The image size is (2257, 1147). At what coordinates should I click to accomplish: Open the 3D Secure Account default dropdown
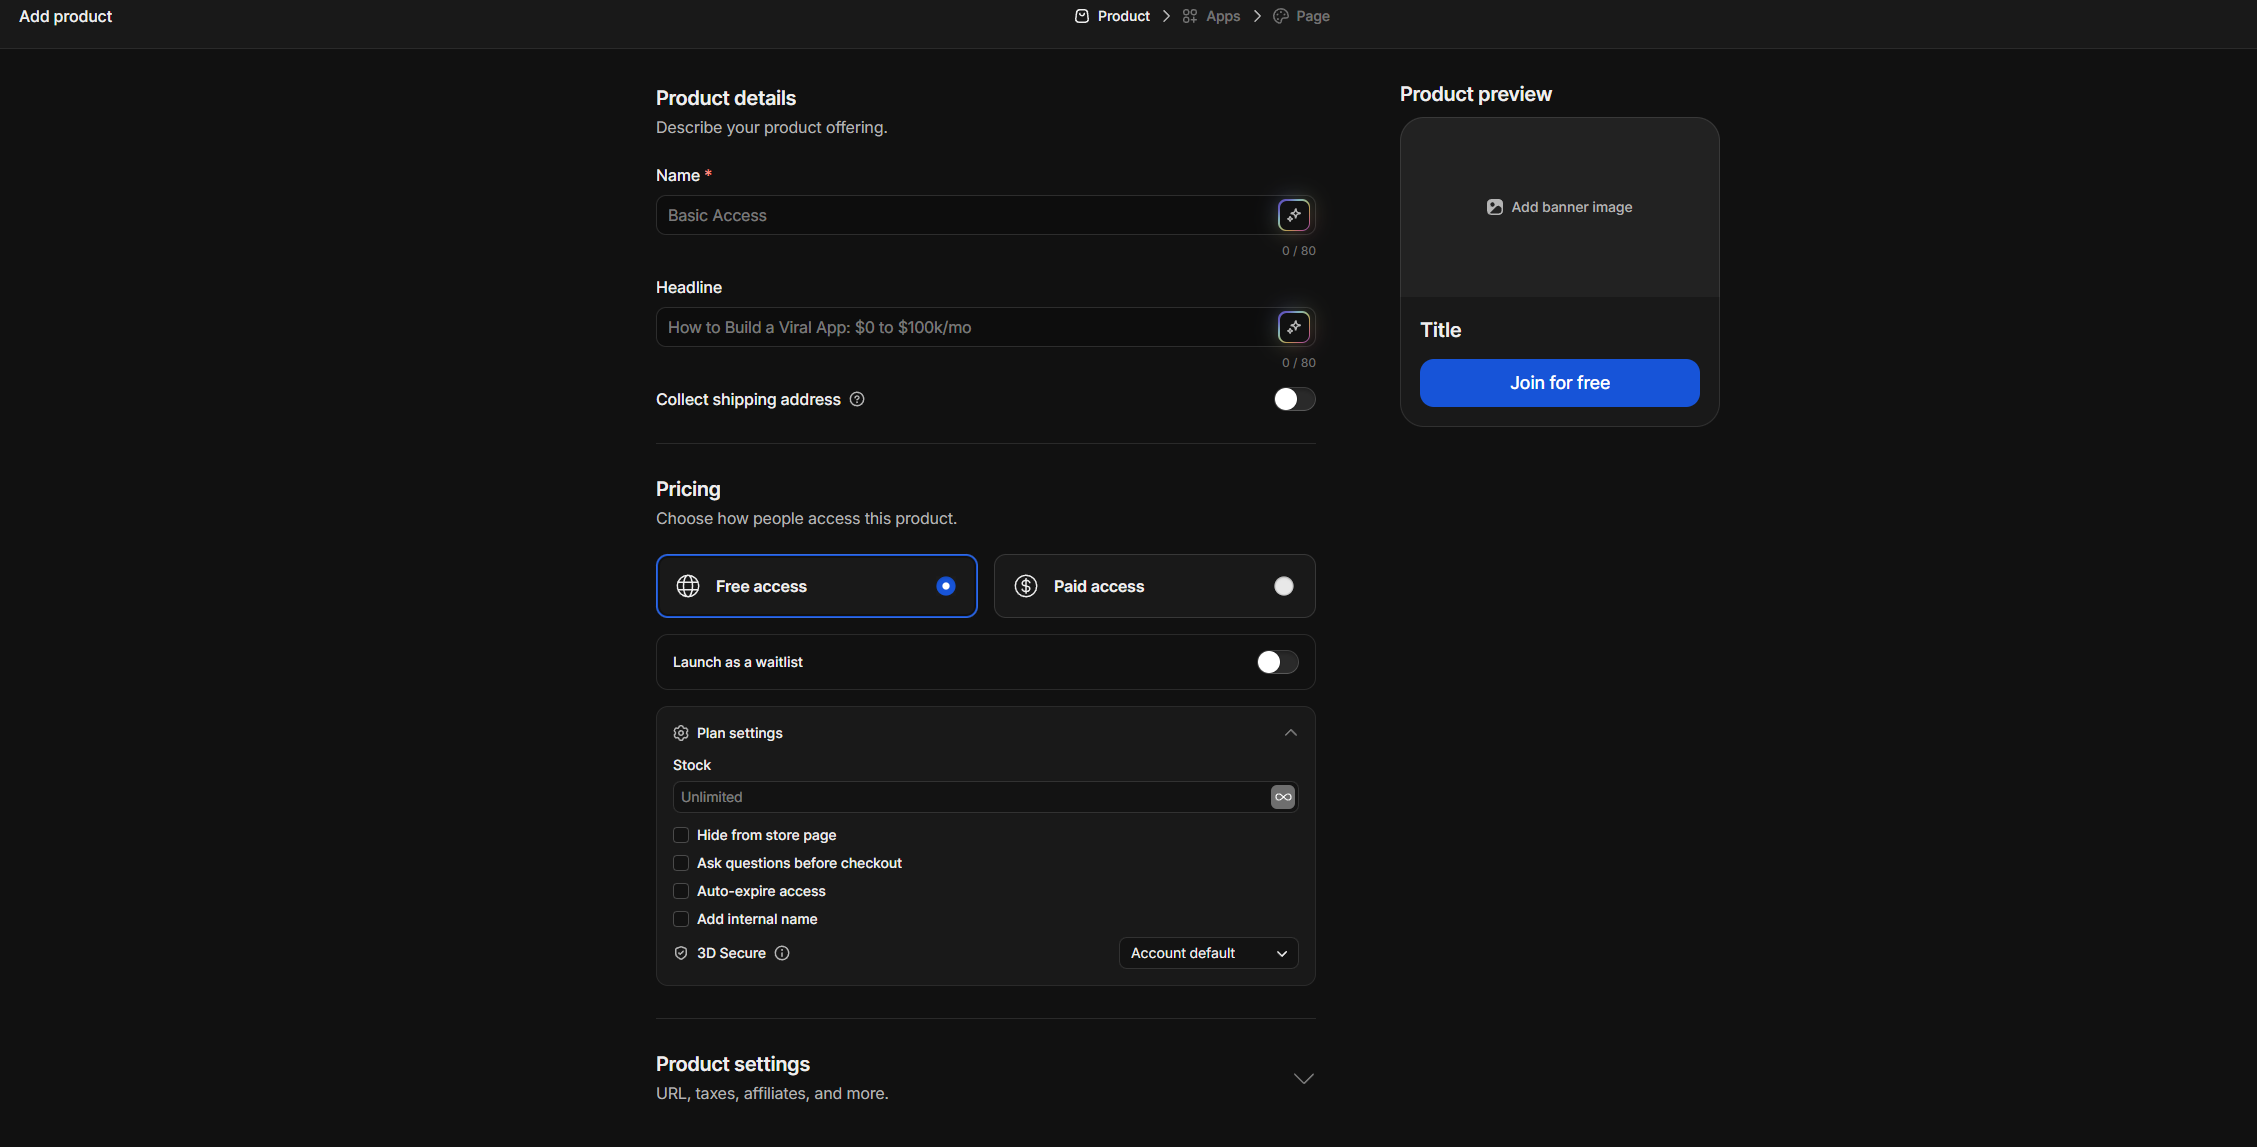(x=1208, y=953)
